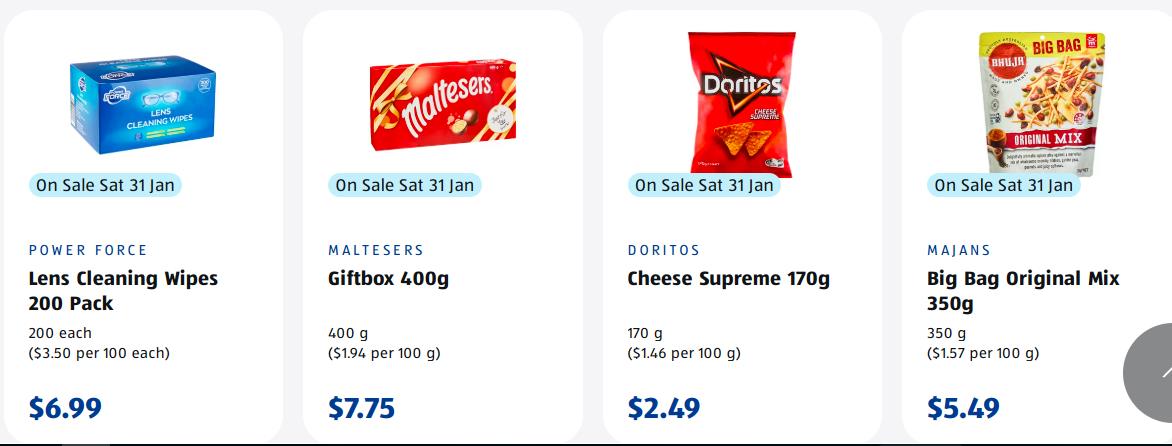The height and width of the screenshot is (446, 1172).
Task: Click the $2.49 Doritos price
Action: click(x=663, y=408)
